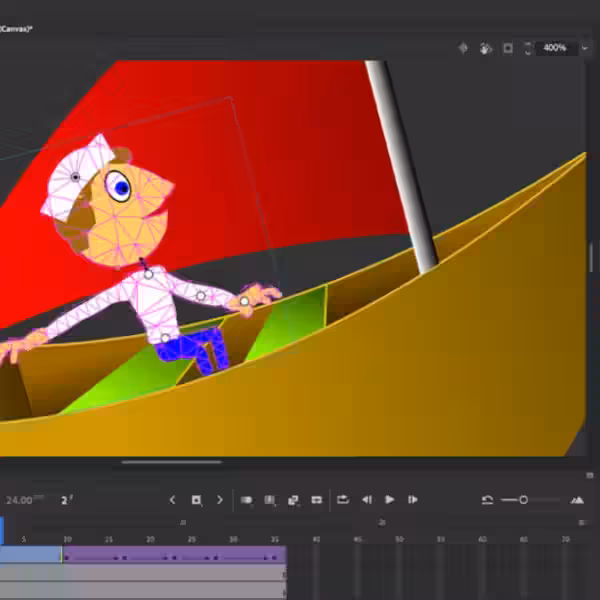The image size is (600, 600).
Task: Click the create tween icon
Action: pos(293,500)
